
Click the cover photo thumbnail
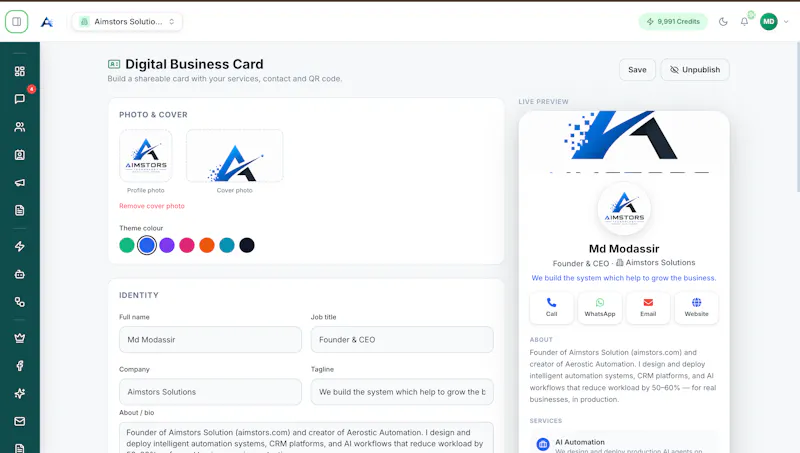tap(235, 156)
